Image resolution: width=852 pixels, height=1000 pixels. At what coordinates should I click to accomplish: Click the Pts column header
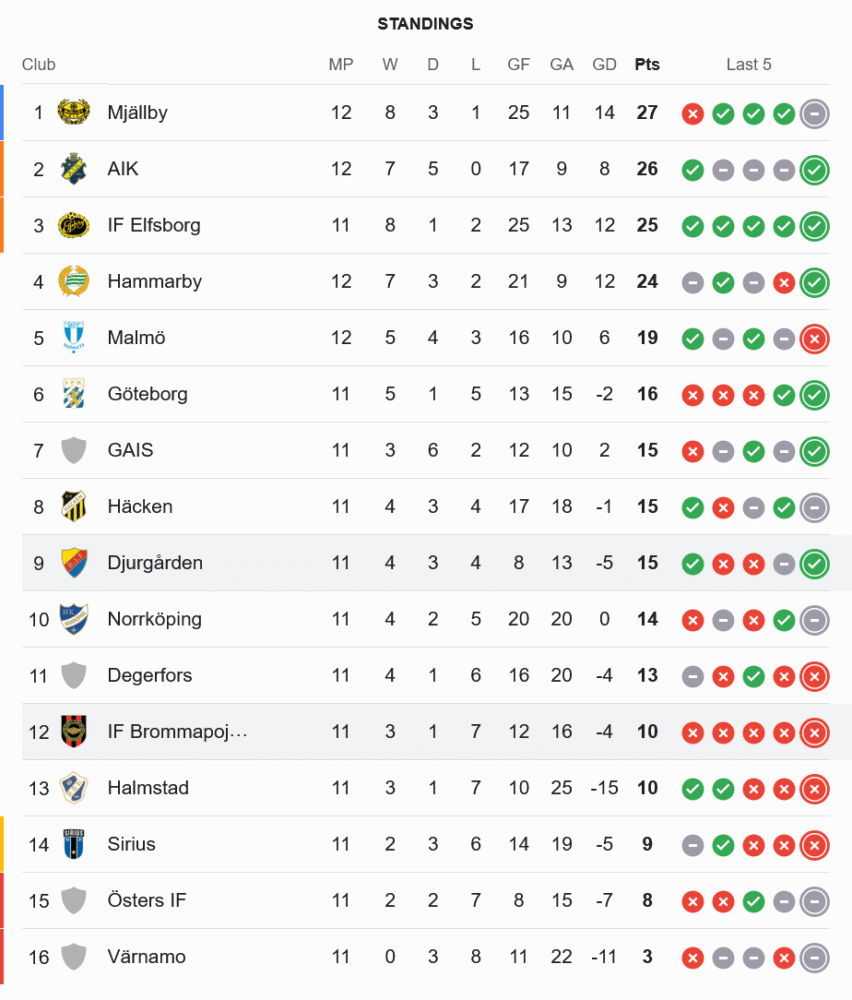point(647,64)
